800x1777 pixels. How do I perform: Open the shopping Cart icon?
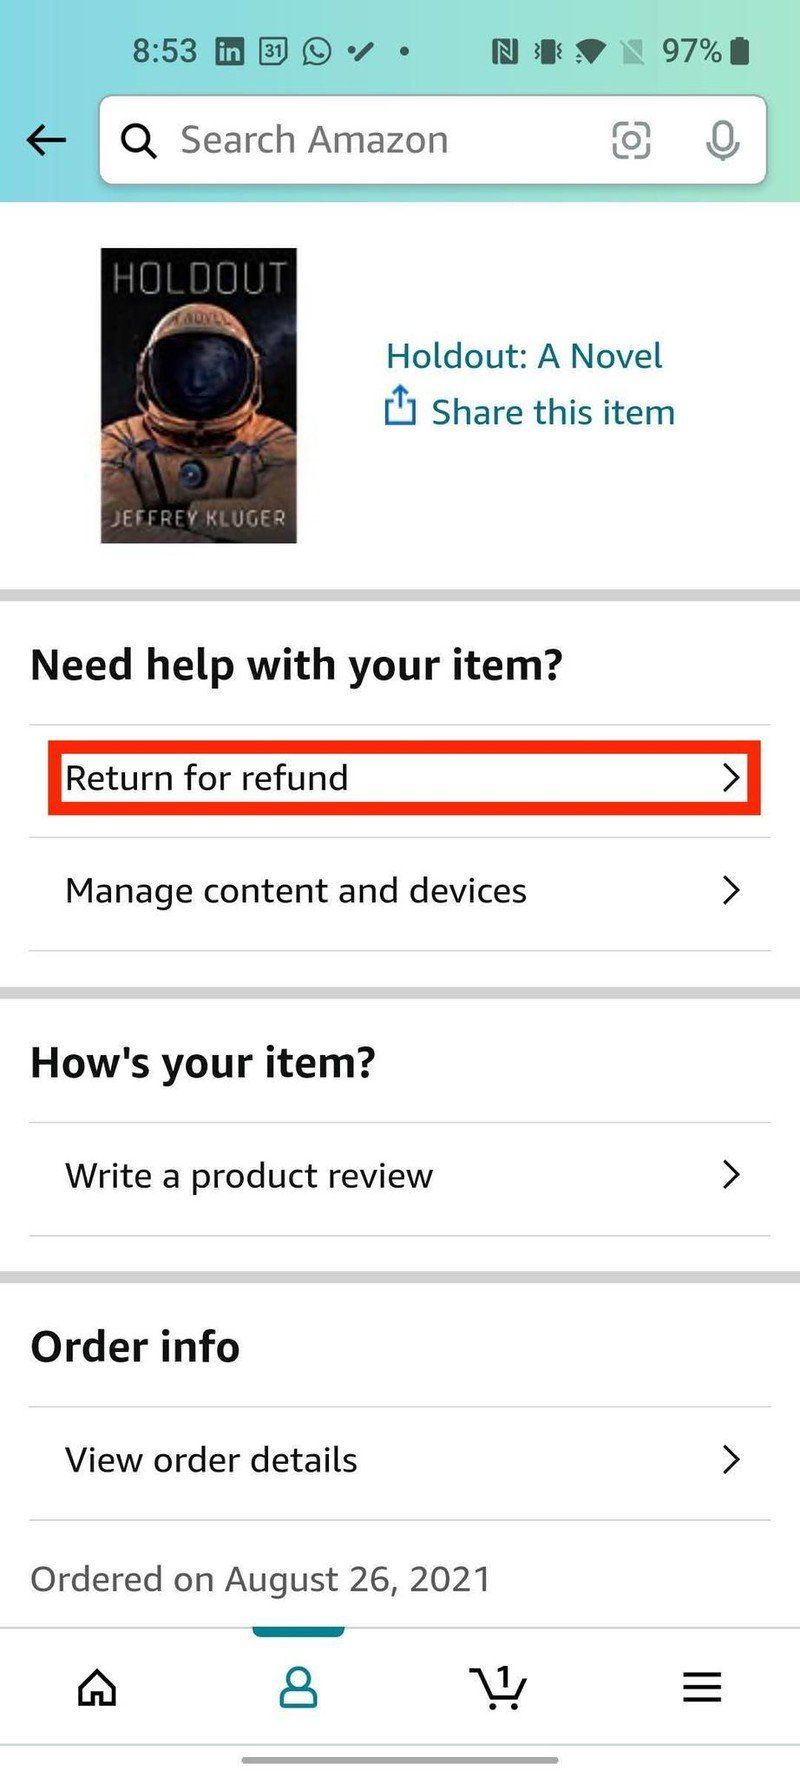[498, 1687]
